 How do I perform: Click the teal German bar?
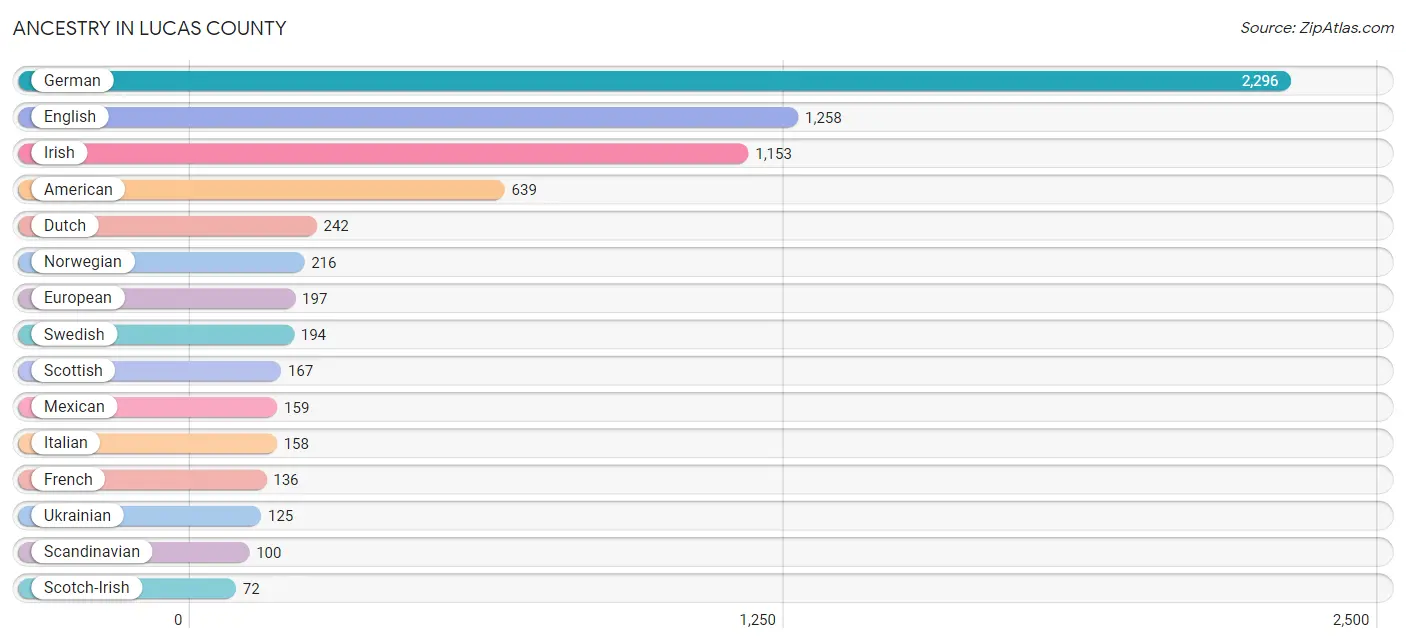pos(654,81)
